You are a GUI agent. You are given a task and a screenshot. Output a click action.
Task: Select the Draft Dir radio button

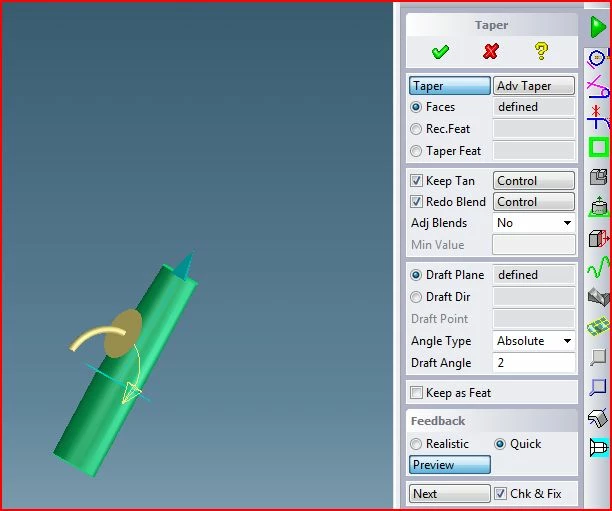coord(416,297)
